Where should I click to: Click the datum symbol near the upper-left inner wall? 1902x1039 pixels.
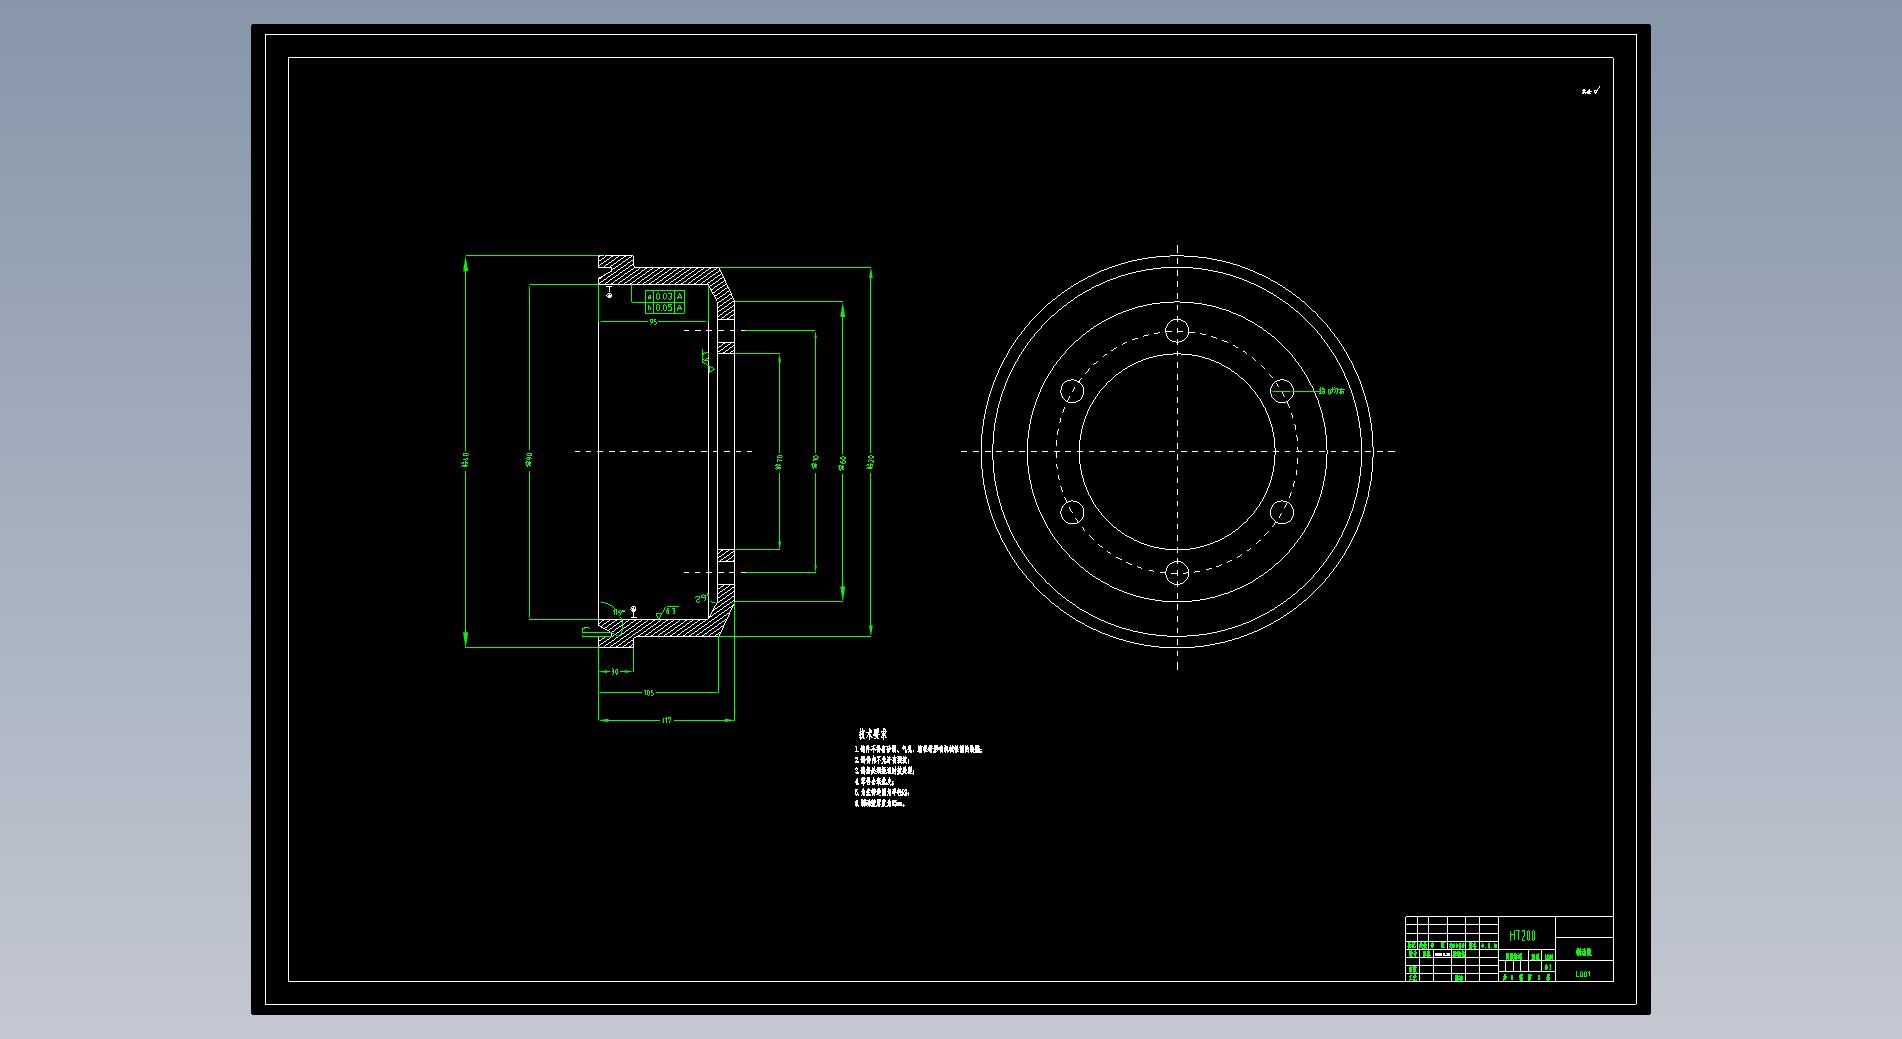609,292
